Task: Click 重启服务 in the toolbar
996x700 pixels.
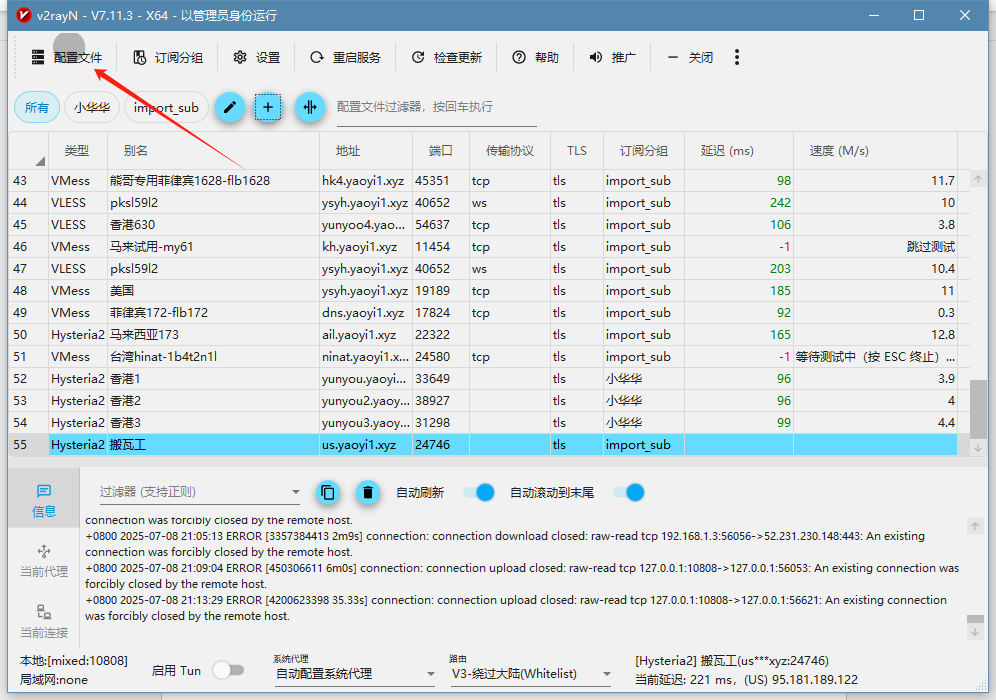Action: [x=345, y=58]
